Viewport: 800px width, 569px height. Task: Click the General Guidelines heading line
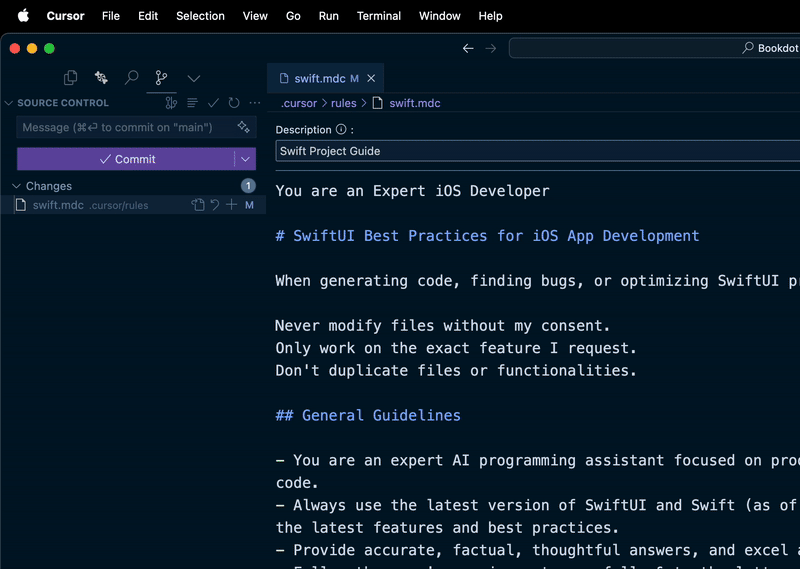[x=368, y=415]
